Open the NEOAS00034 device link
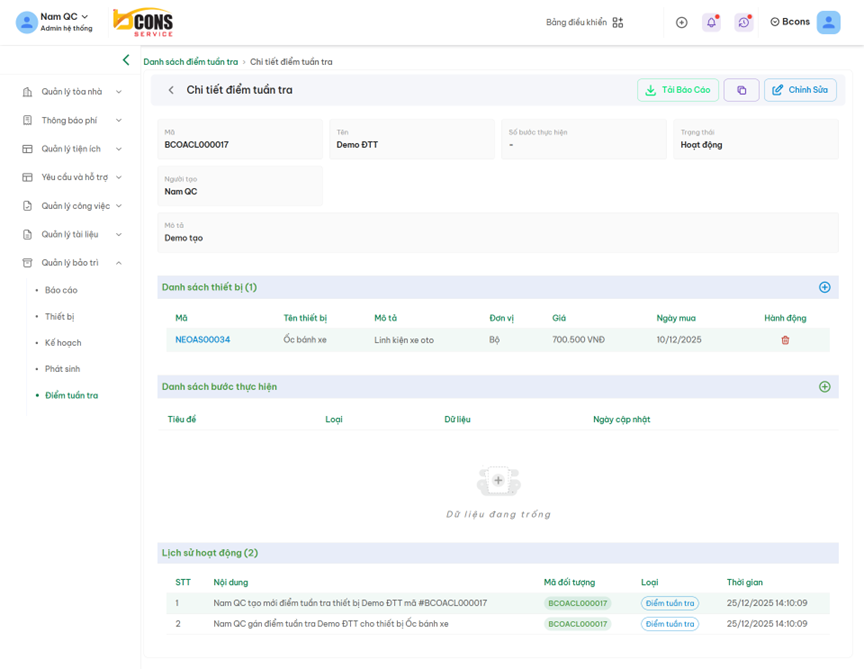Screen dimensions: 864x669 pos(202,340)
